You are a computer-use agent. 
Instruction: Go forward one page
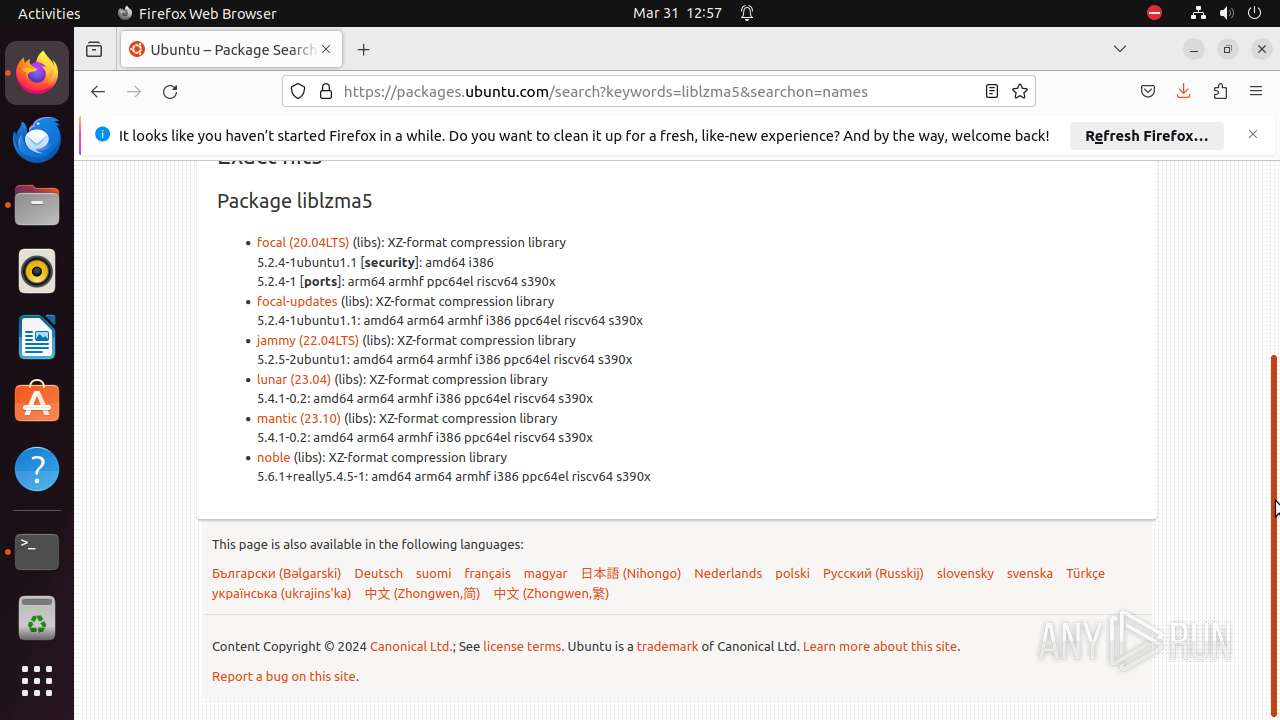point(134,91)
